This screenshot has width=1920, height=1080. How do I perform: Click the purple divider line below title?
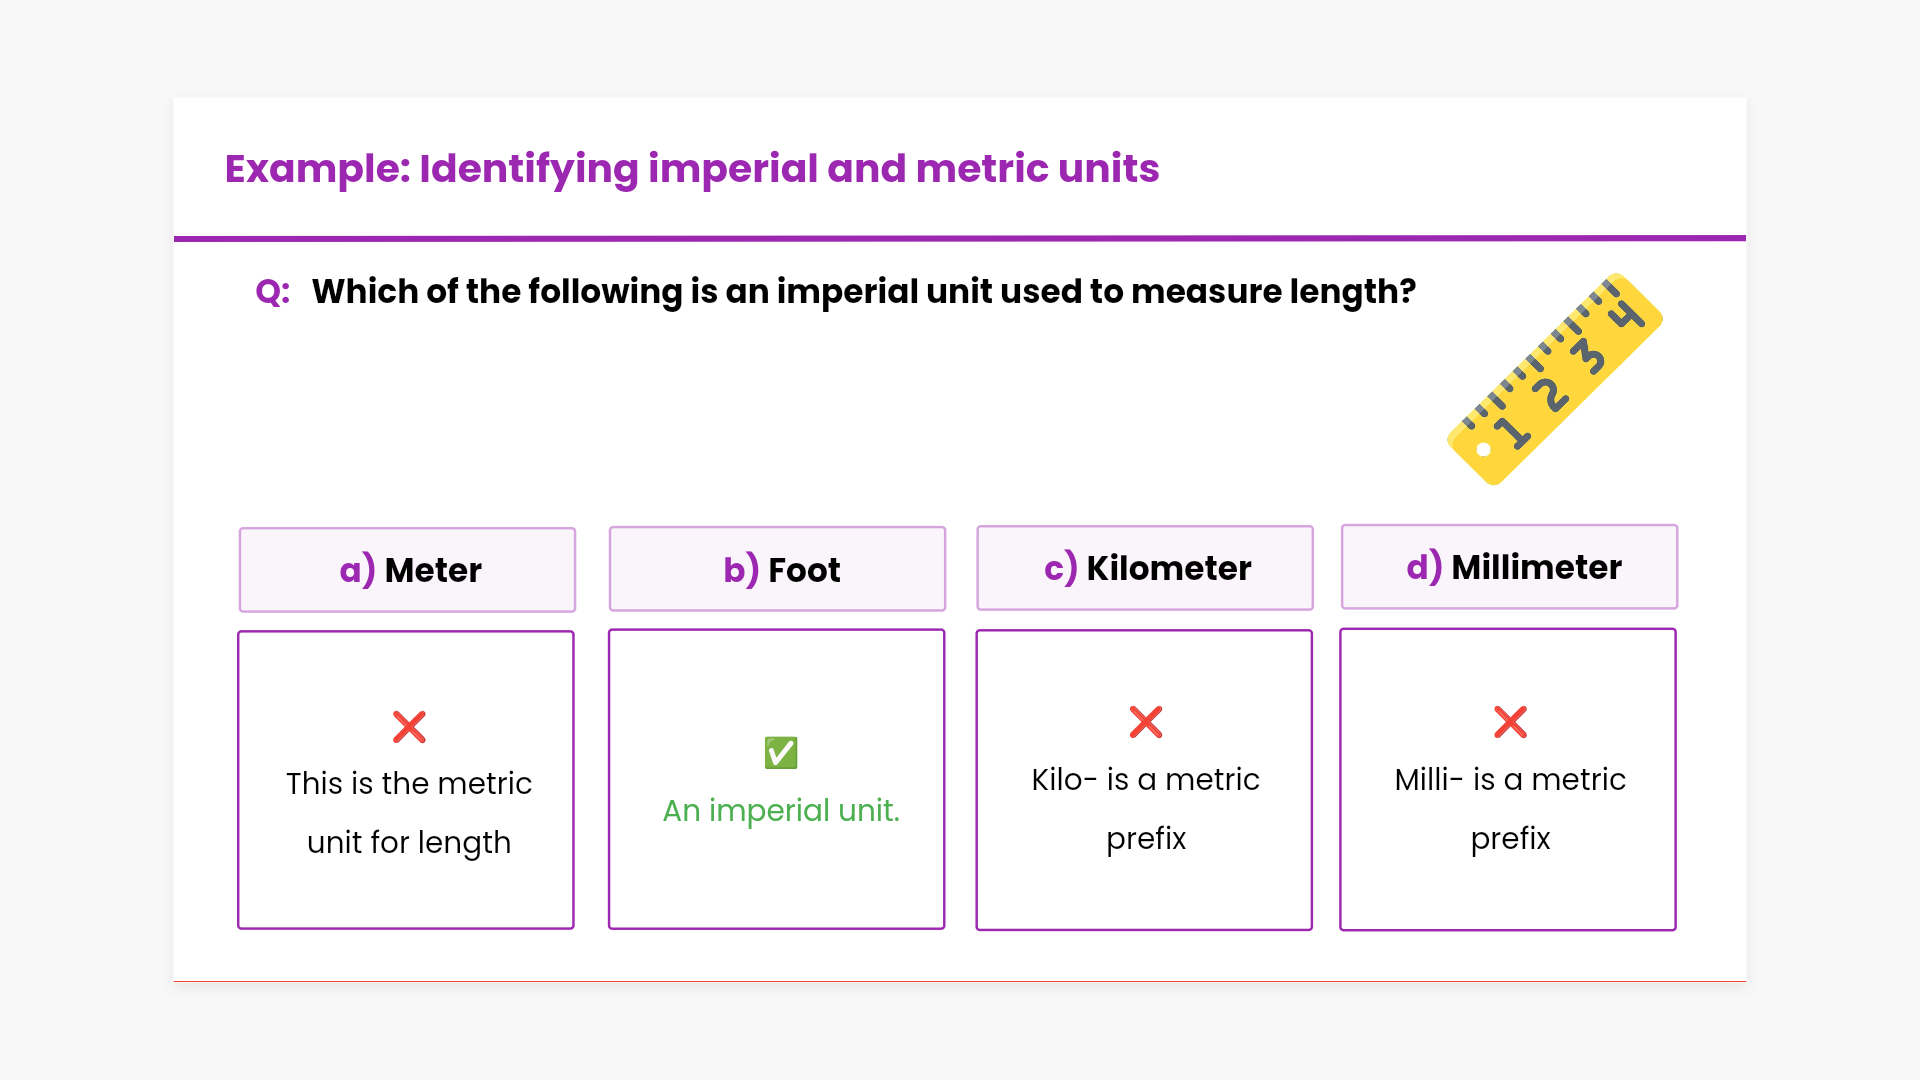click(x=960, y=238)
